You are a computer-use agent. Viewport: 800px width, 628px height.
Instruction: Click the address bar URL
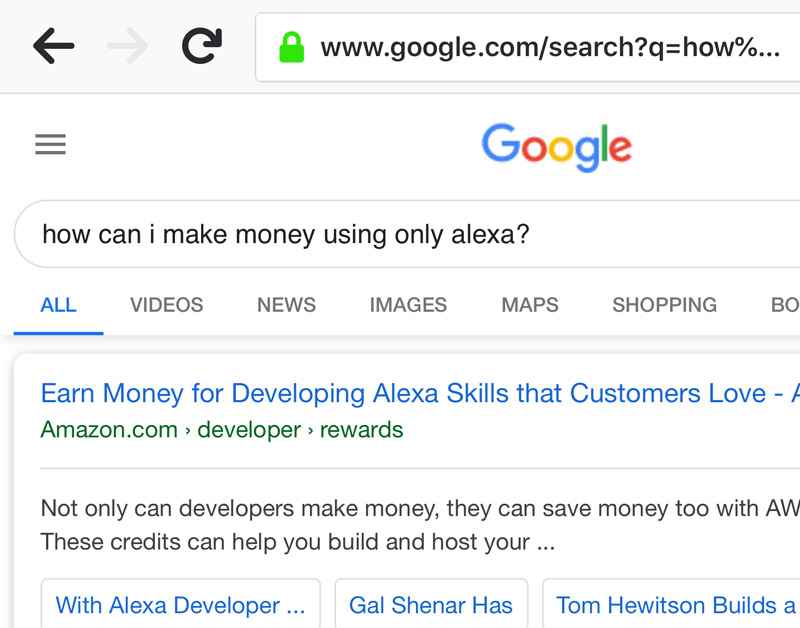(550, 47)
